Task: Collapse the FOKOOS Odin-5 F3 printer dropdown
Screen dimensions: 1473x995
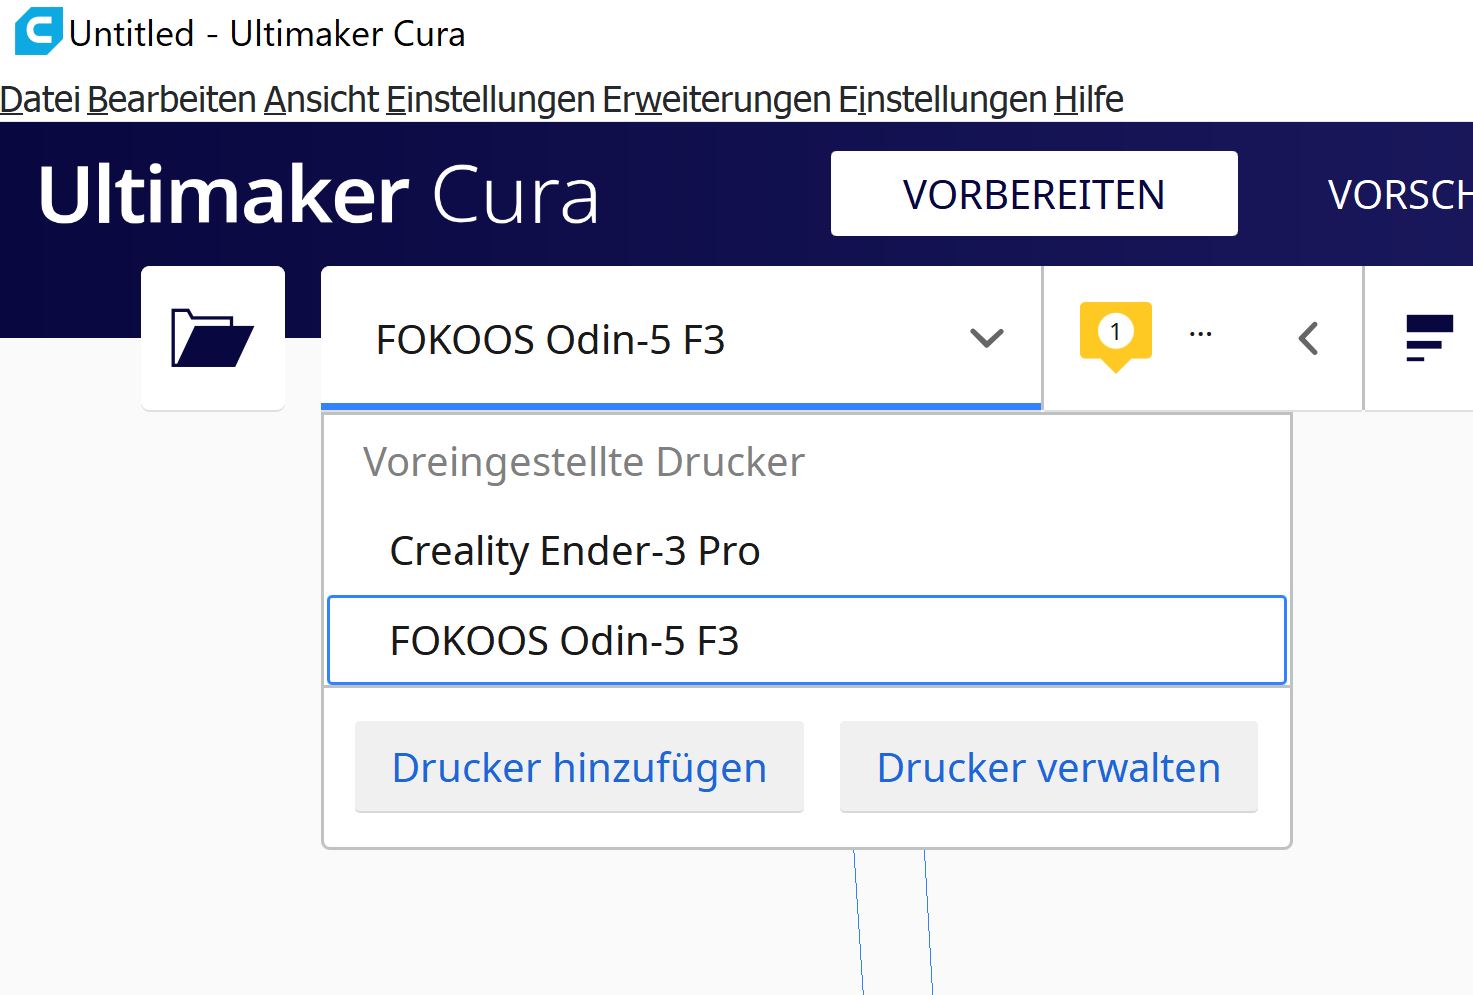Action: point(681,338)
